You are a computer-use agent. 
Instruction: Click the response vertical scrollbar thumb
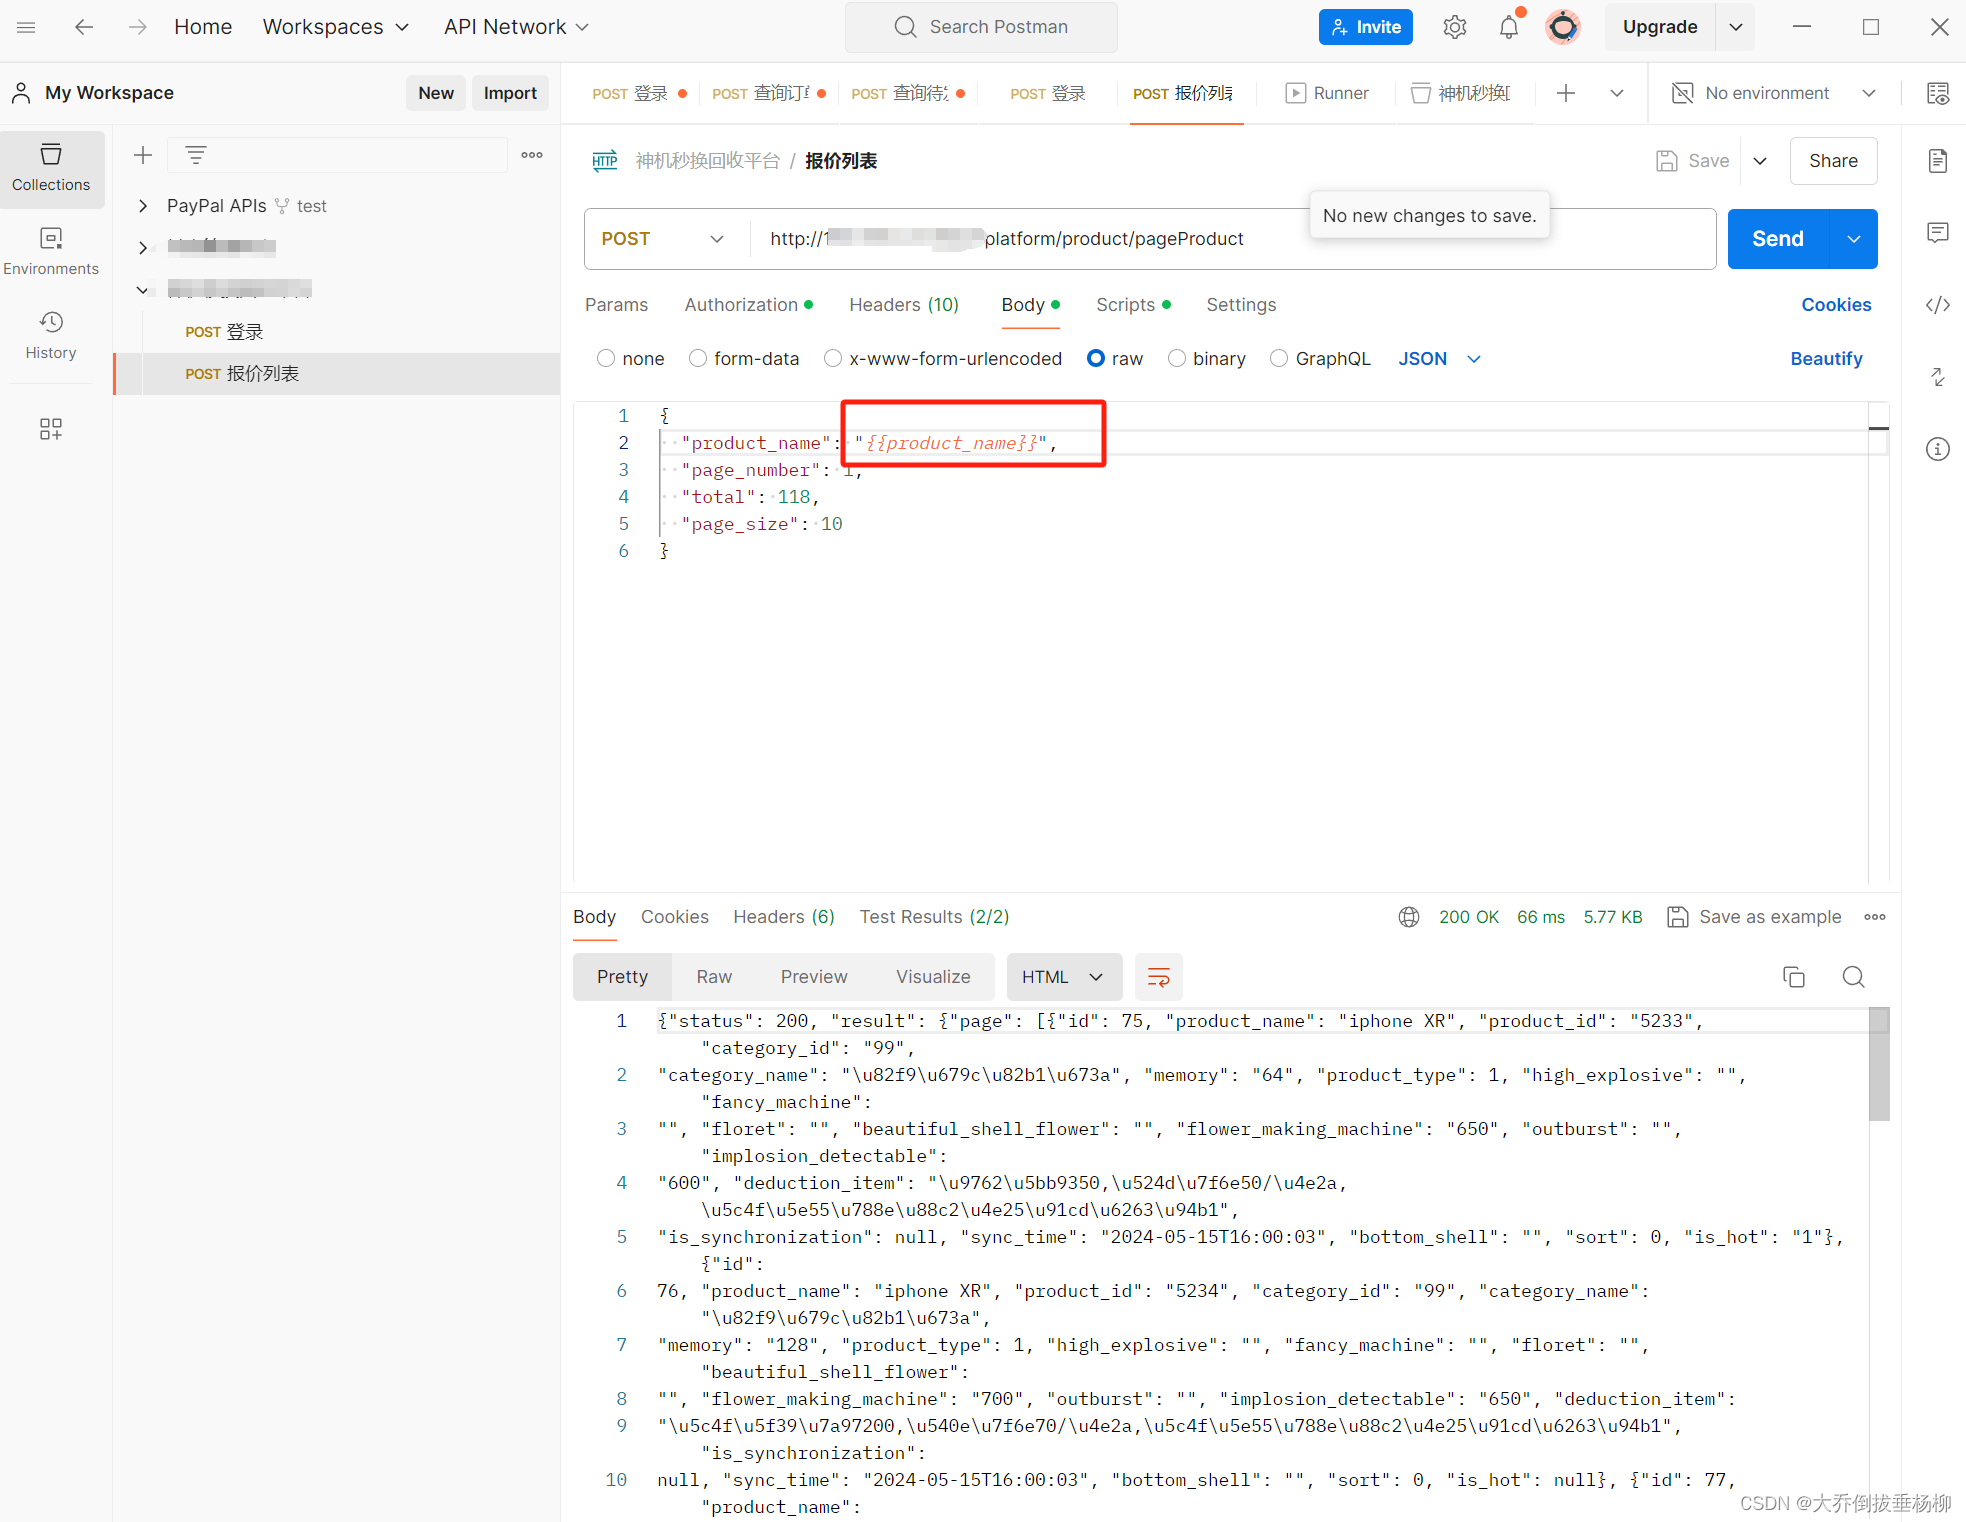coord(1879,1064)
